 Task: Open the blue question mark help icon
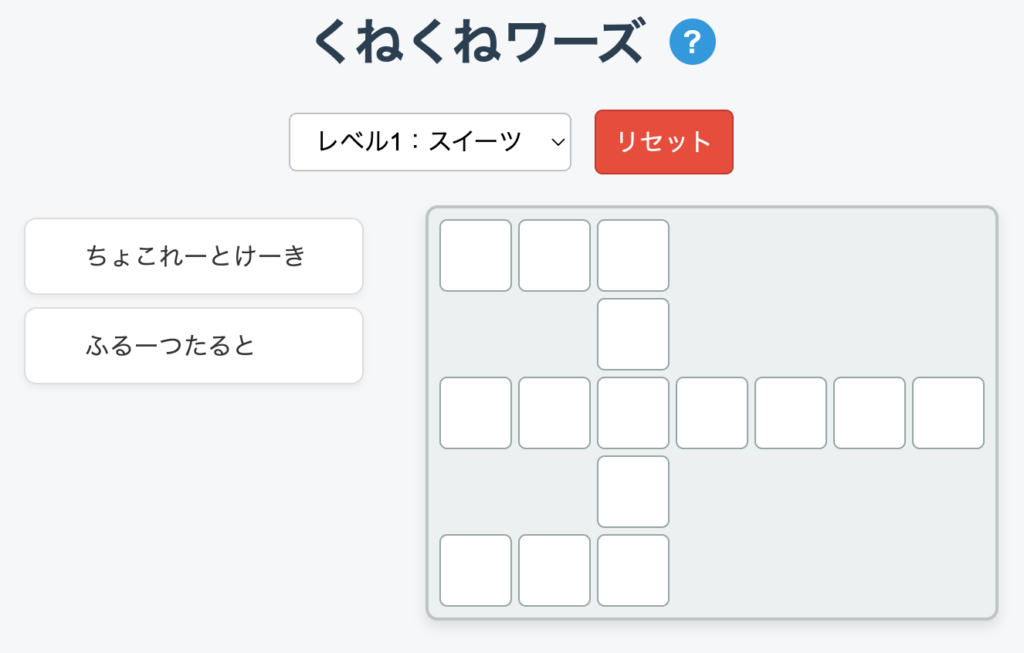point(692,42)
